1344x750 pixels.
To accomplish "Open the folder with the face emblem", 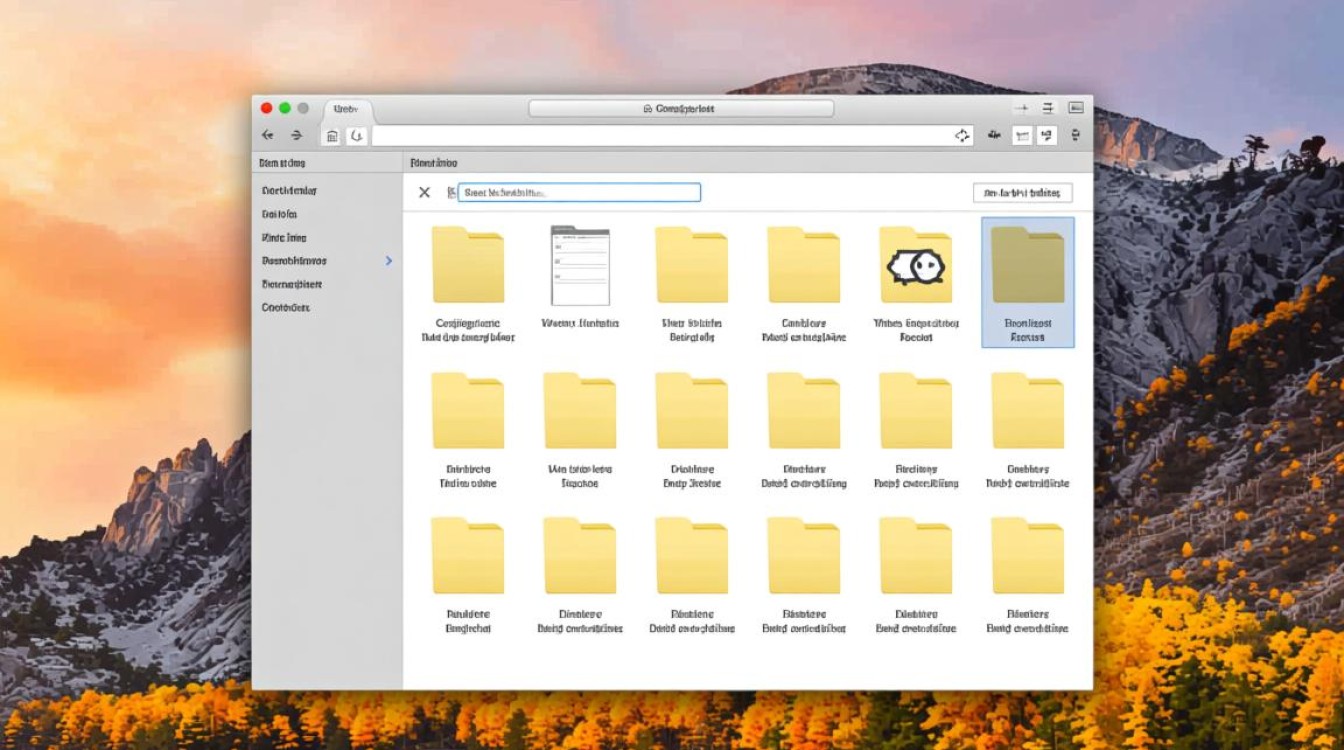I will point(915,266).
